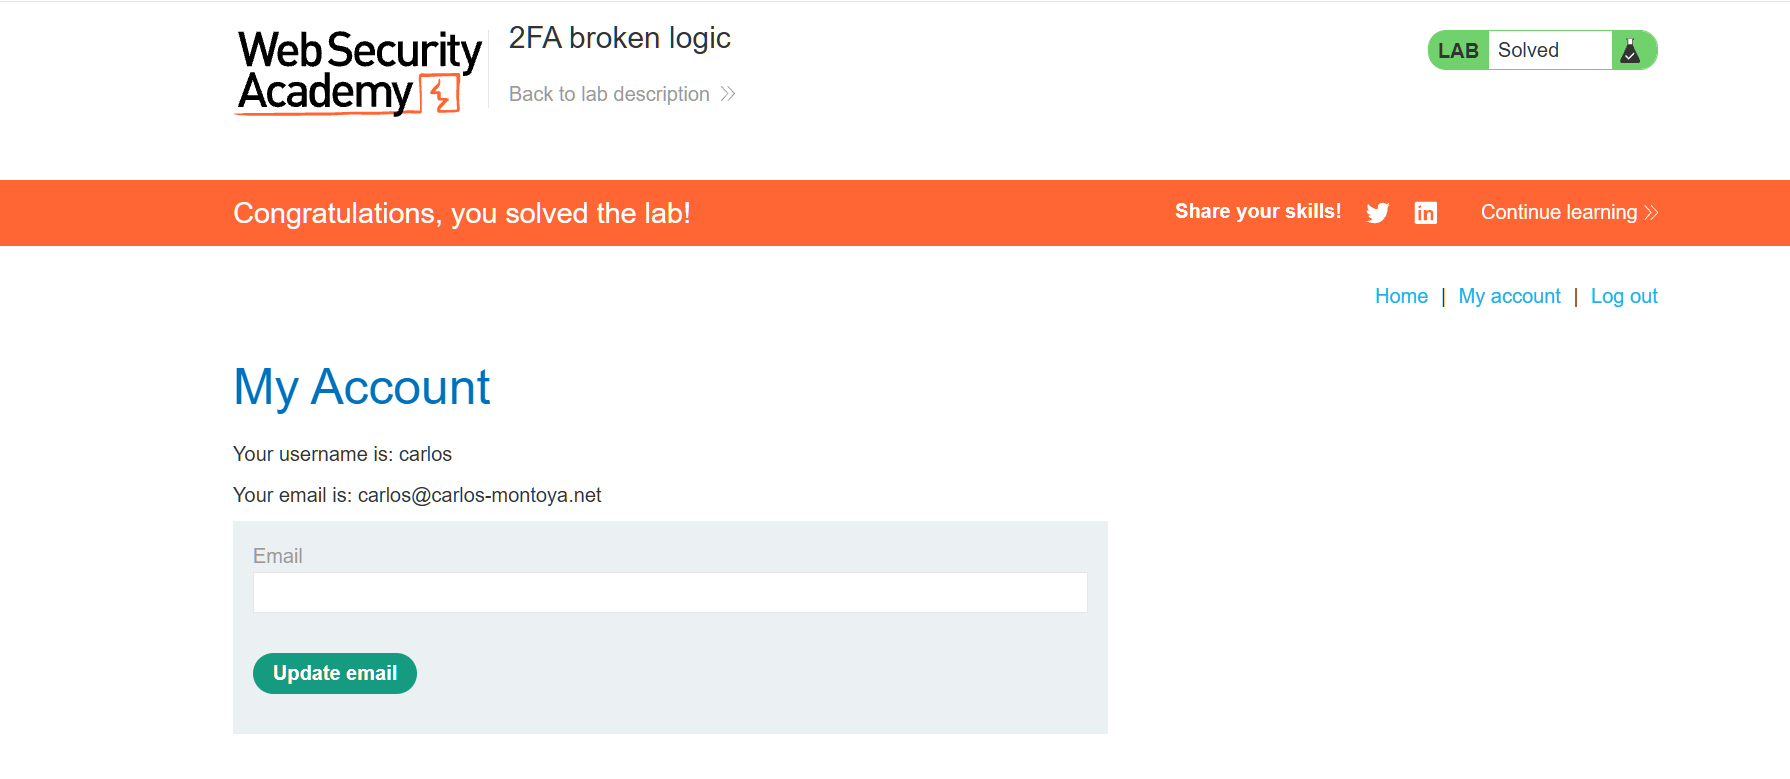
Task: Click the Solved status text
Action: click(1528, 51)
